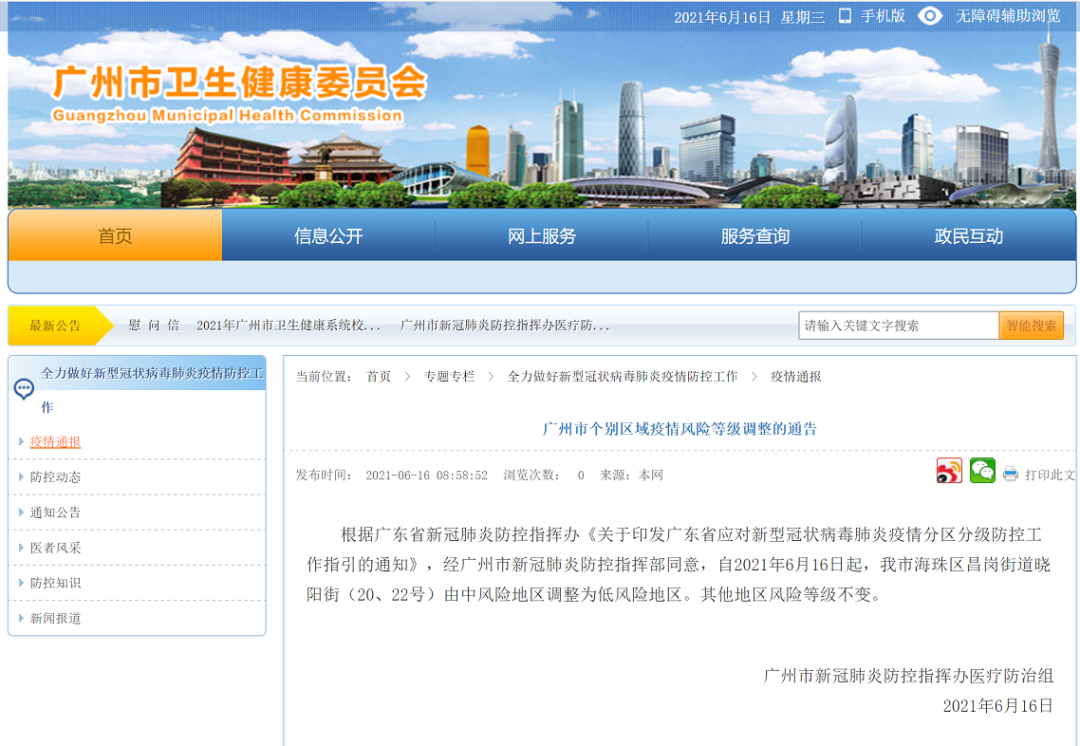
Task: Expand the 通知公告 section arrow
Action: (22, 513)
